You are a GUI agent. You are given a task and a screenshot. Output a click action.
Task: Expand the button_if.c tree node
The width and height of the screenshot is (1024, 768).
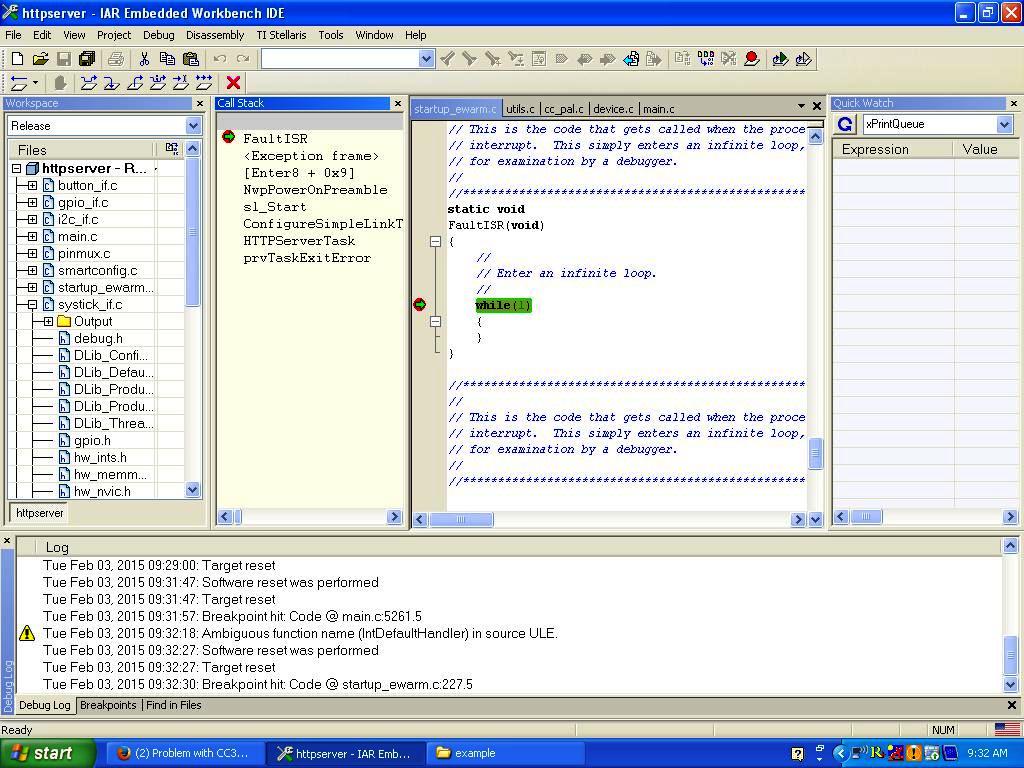tap(32, 185)
